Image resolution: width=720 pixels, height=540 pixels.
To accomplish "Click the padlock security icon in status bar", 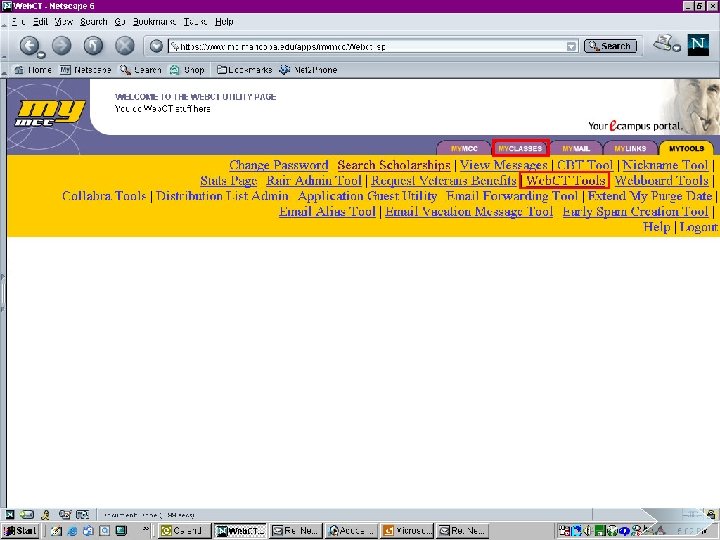I will (711, 514).
